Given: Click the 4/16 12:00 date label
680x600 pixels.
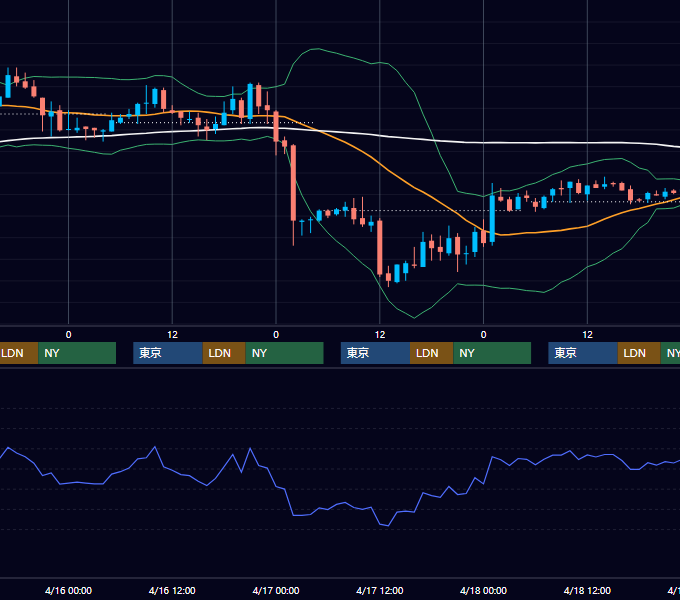Looking at the screenshot, I should click(172, 590).
